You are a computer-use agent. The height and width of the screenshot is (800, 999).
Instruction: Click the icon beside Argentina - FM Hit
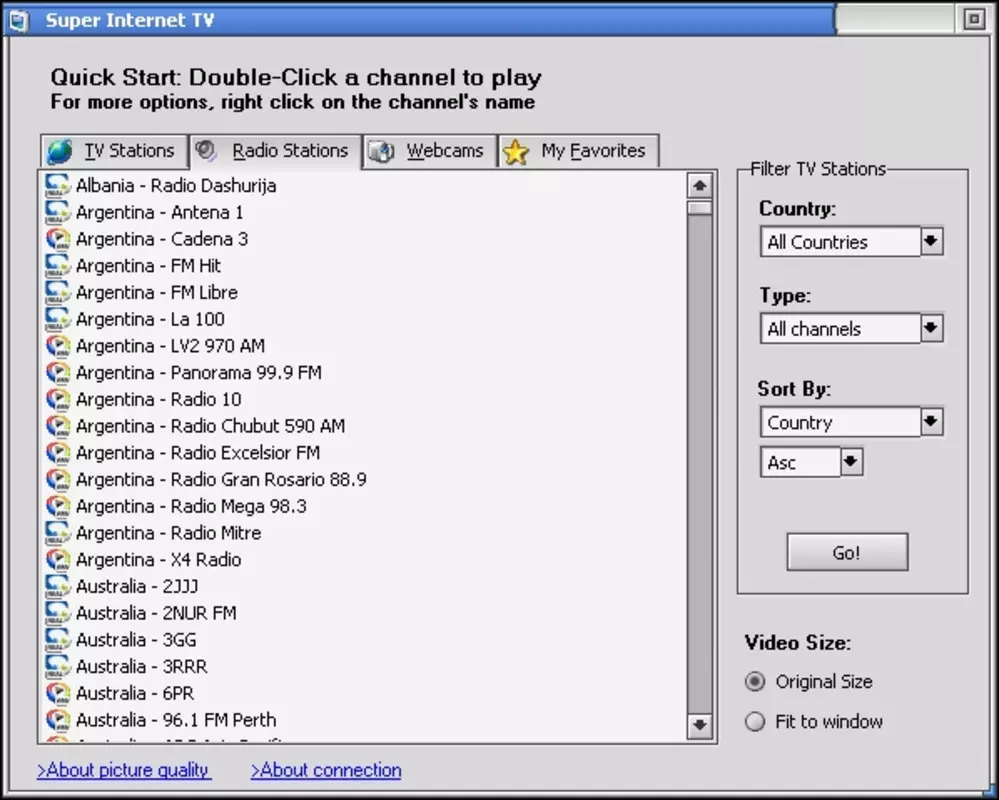point(57,266)
